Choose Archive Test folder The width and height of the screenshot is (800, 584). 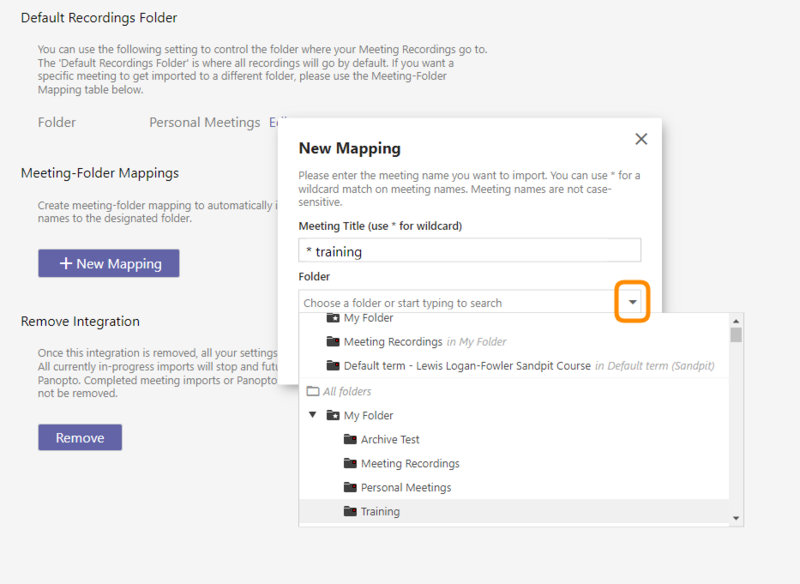click(390, 440)
